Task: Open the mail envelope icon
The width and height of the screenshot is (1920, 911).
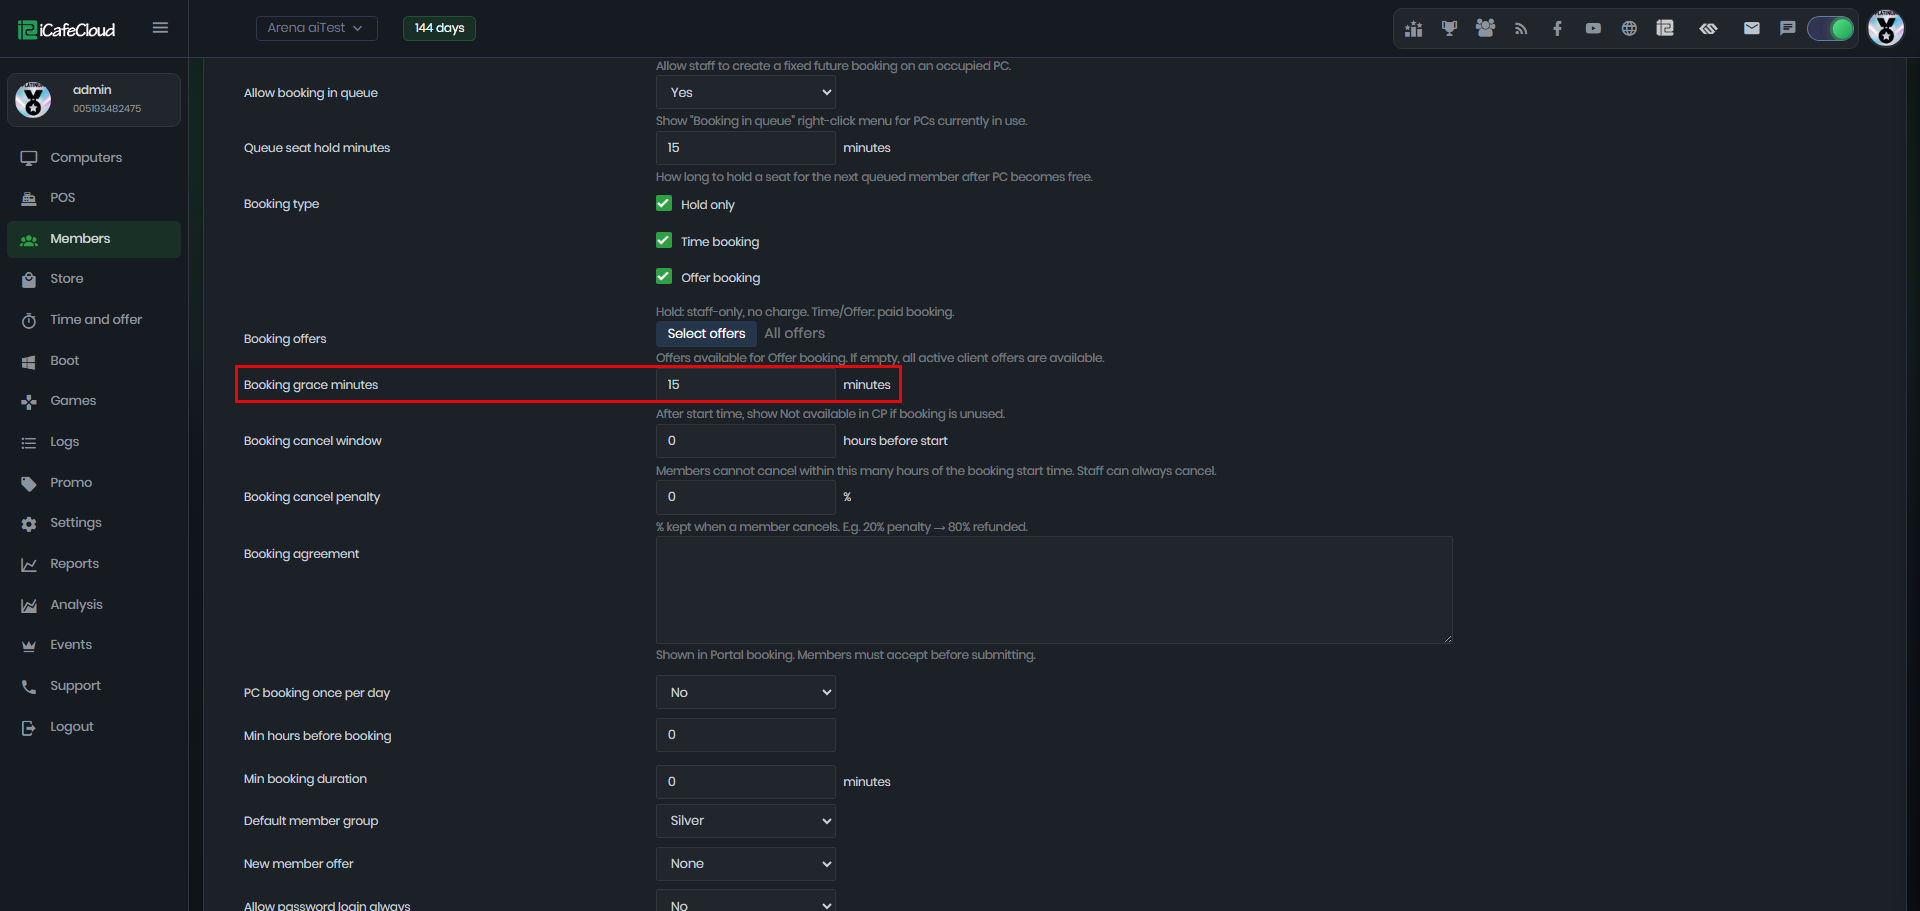Action: 1751,29
